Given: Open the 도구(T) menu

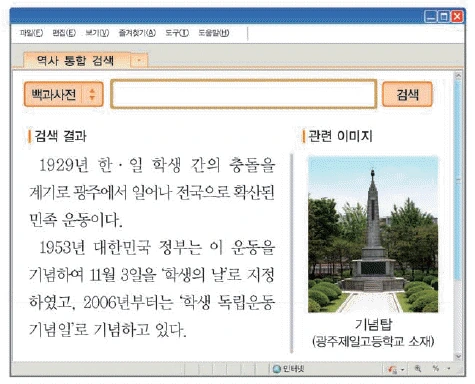Looking at the screenshot, I should (177, 33).
